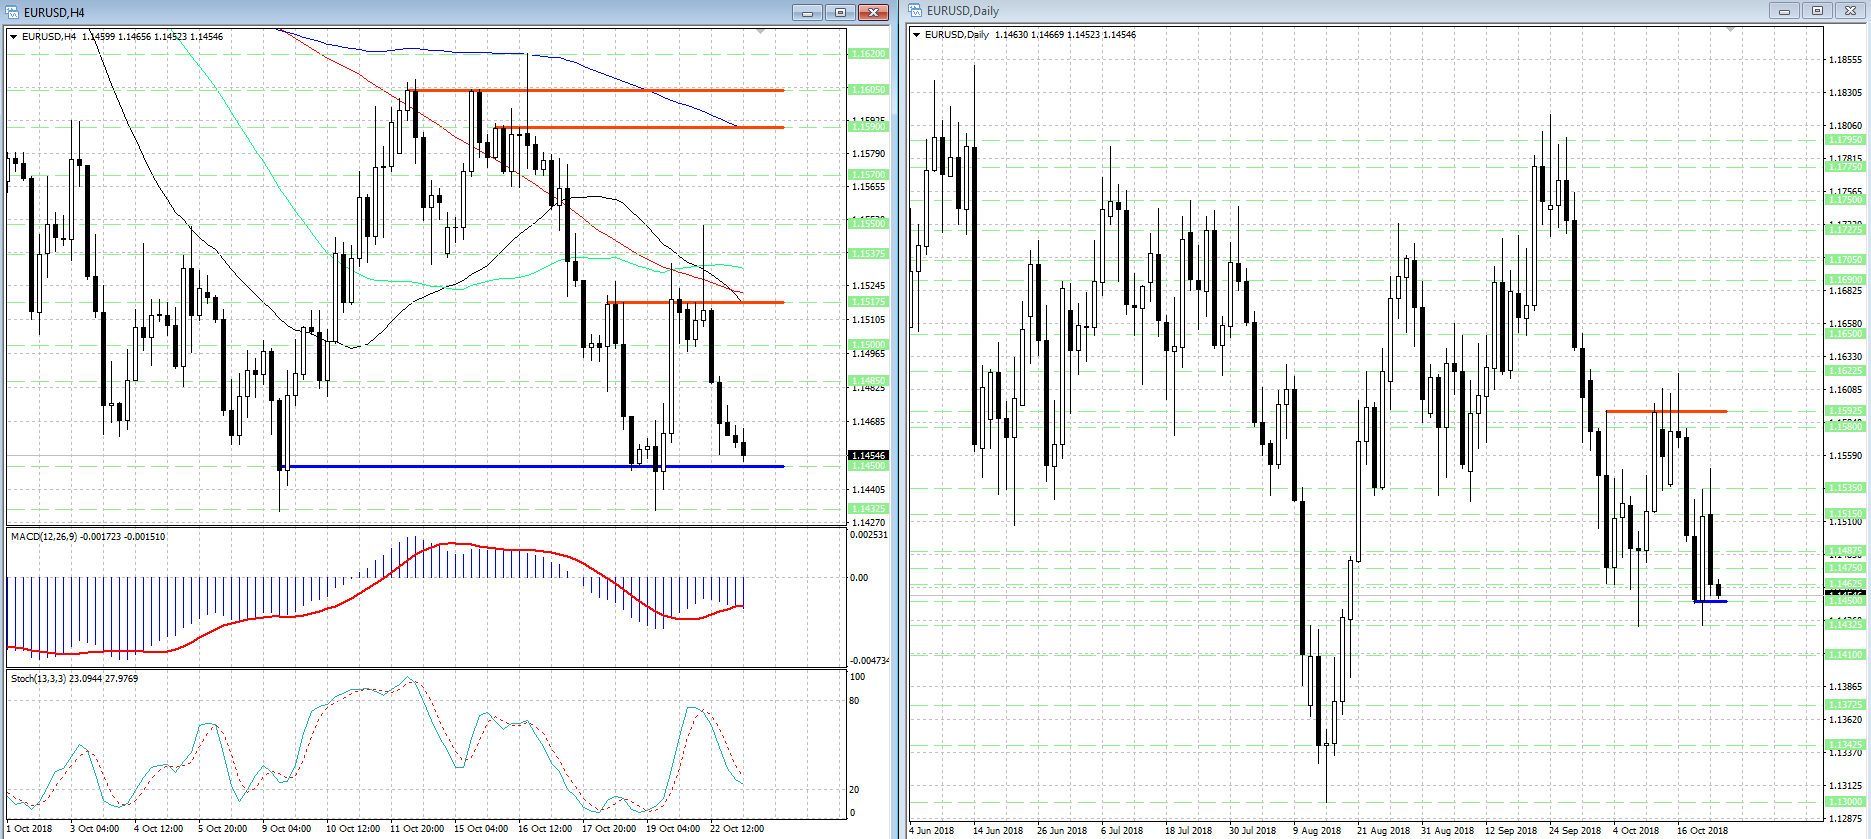Screen dimensions: 1871x839
Task: Select the blue support line on H4 chart
Action: [532, 466]
